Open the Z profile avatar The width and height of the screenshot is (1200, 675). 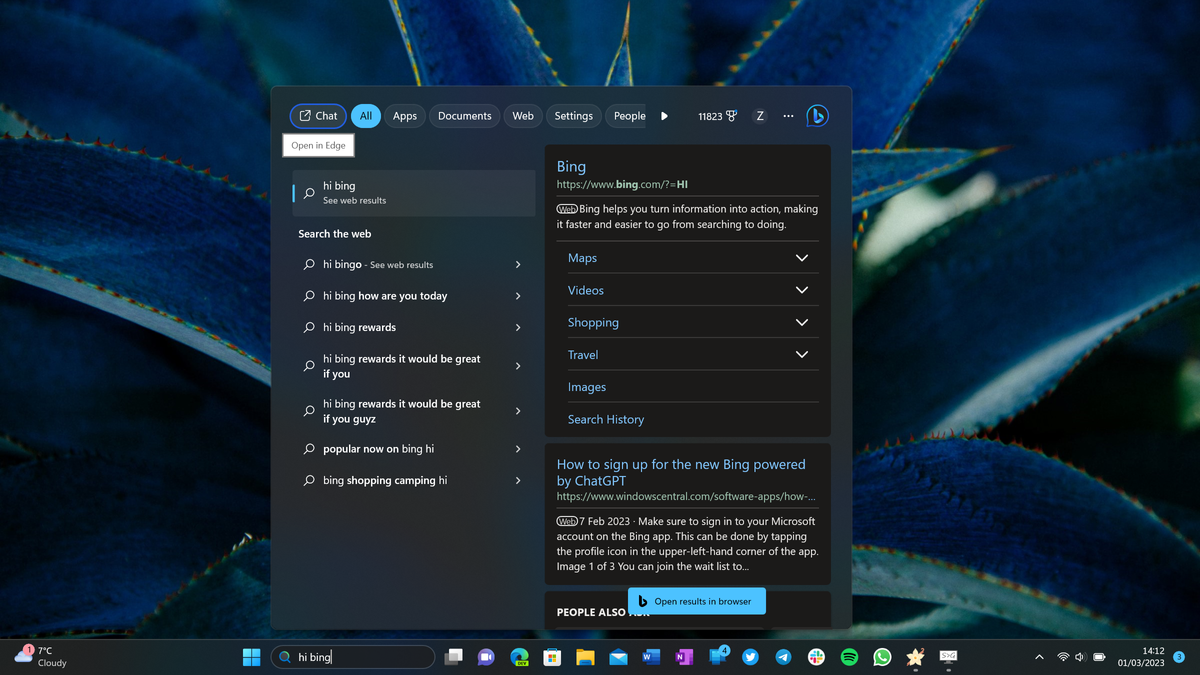click(760, 115)
